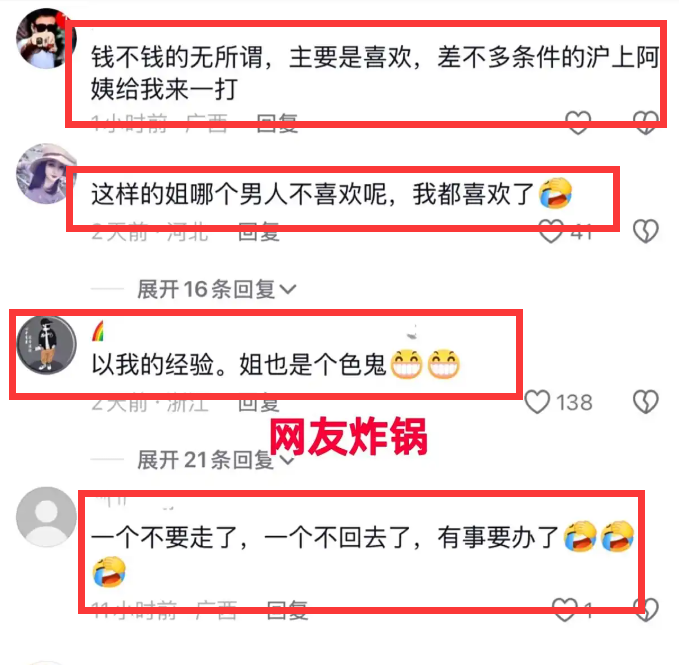Image resolution: width=679 pixels, height=665 pixels.
Task: Reply to the bottom 11小时前 comment
Action: click(287, 610)
